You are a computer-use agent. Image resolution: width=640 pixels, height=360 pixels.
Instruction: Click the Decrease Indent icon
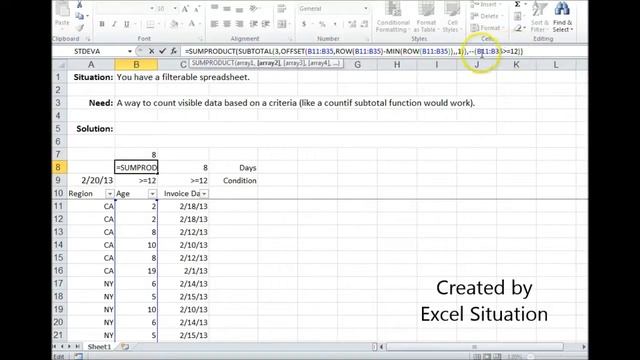tap(253, 24)
